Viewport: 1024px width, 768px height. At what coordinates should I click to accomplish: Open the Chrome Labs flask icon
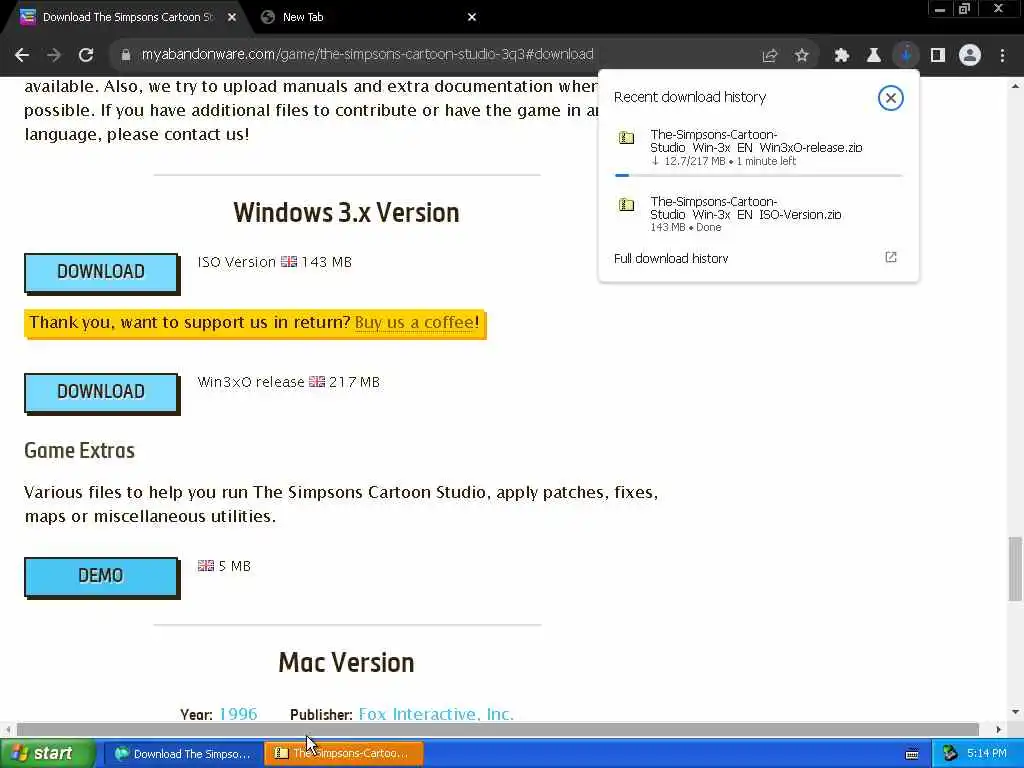click(874, 56)
